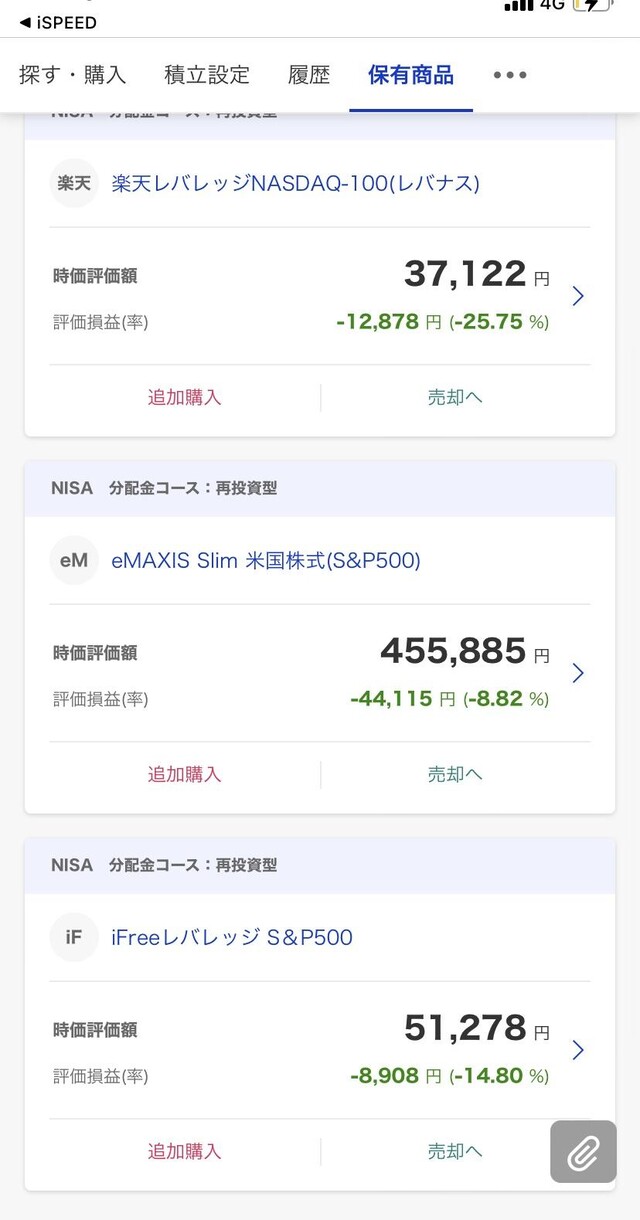The height and width of the screenshot is (1220, 640).
Task: Open more tabs with the three dots
Action: click(510, 75)
